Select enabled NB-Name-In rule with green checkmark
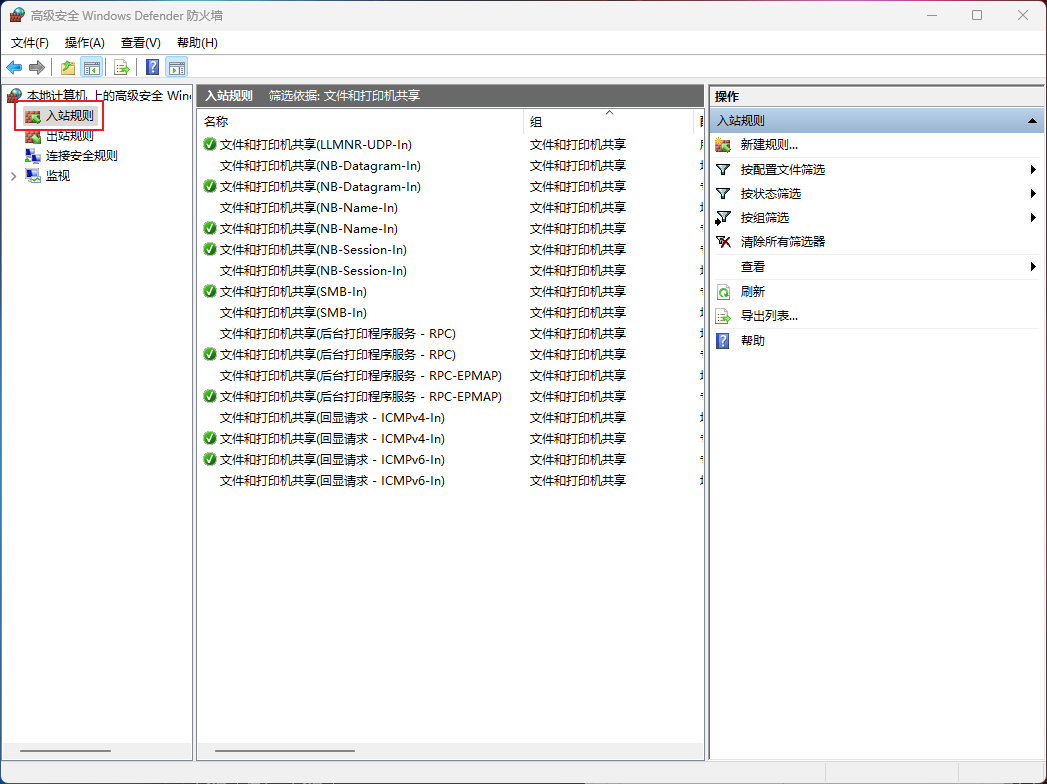 308,228
